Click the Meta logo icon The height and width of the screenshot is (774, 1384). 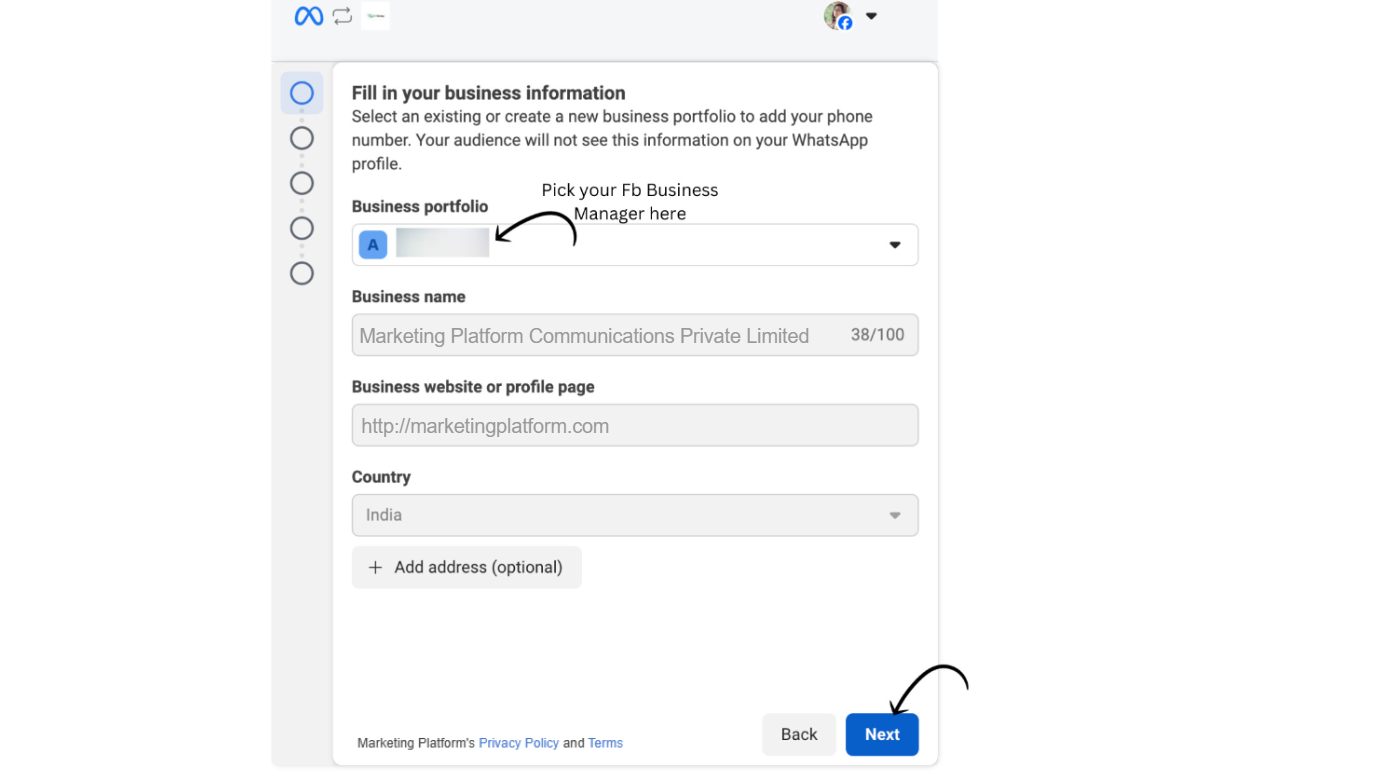pyautogui.click(x=308, y=16)
